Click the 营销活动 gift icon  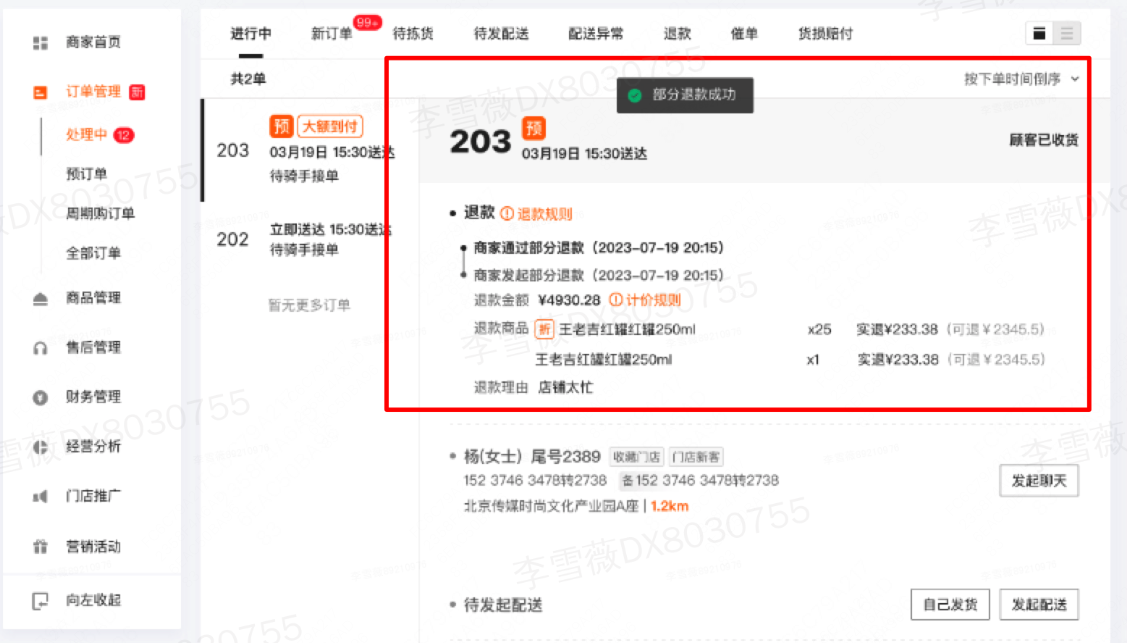40,547
